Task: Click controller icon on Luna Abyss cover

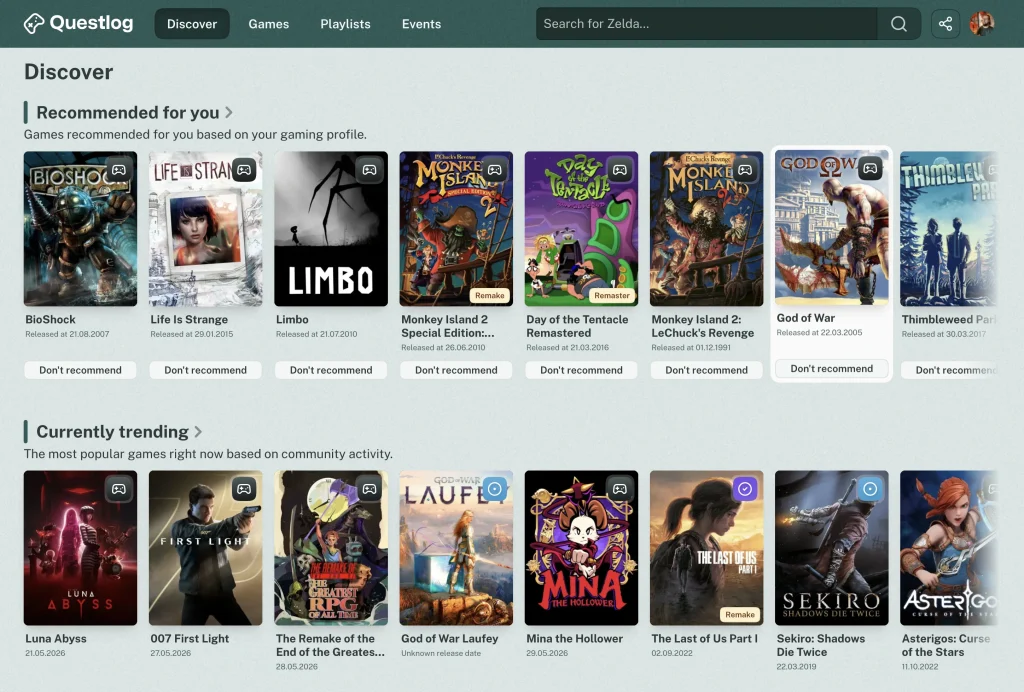Action: (119, 489)
